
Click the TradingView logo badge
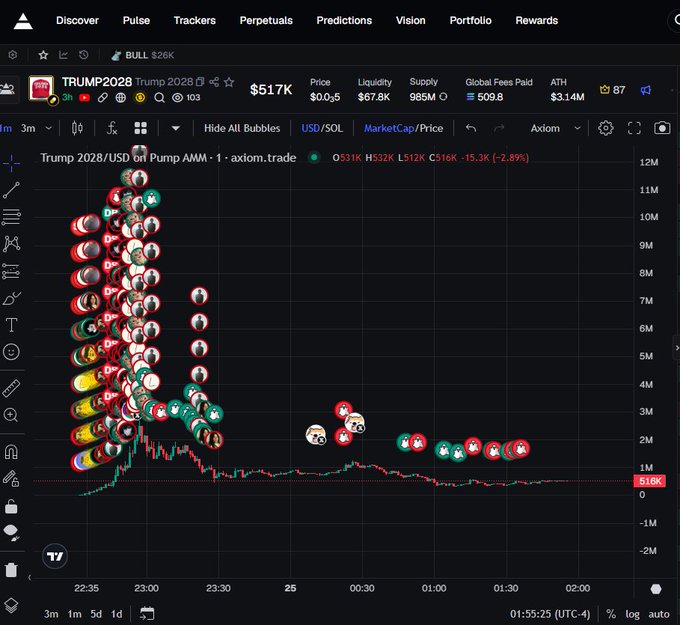pyautogui.click(x=55, y=556)
